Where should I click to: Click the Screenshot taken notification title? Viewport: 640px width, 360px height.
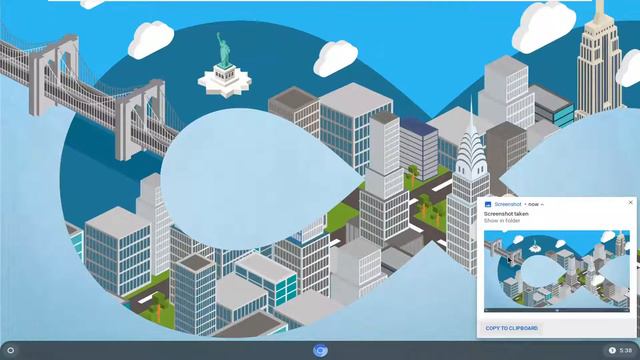(x=506, y=214)
